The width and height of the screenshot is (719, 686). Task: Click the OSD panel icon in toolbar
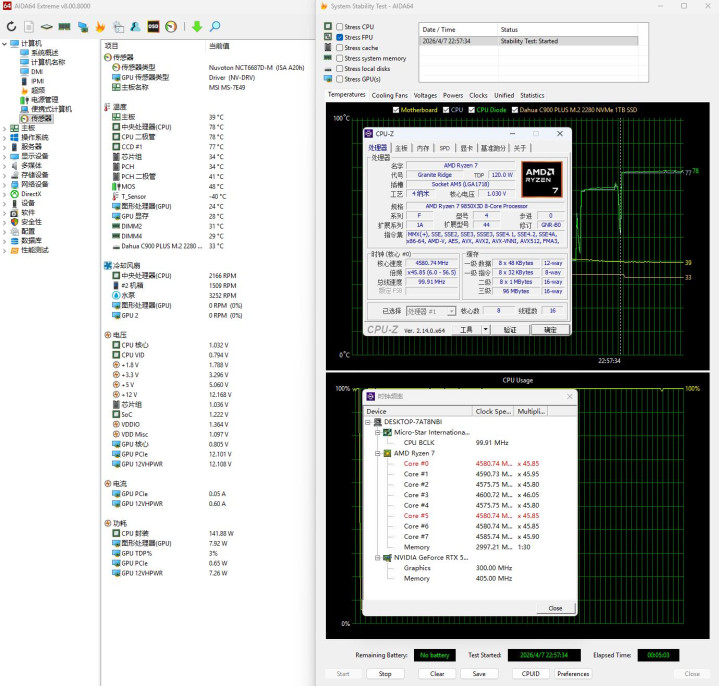tap(153, 26)
